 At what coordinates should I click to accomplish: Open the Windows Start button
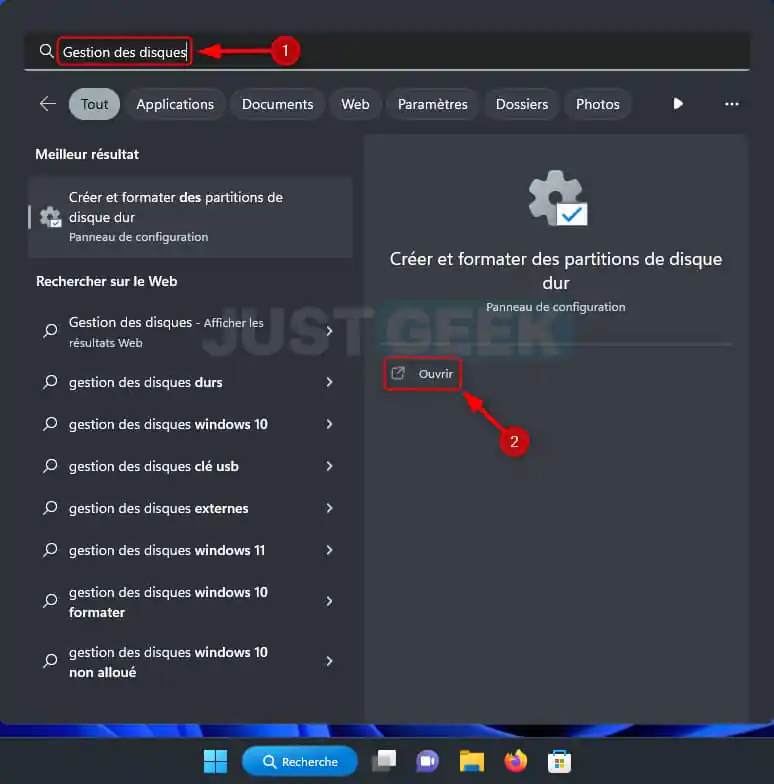coord(216,762)
